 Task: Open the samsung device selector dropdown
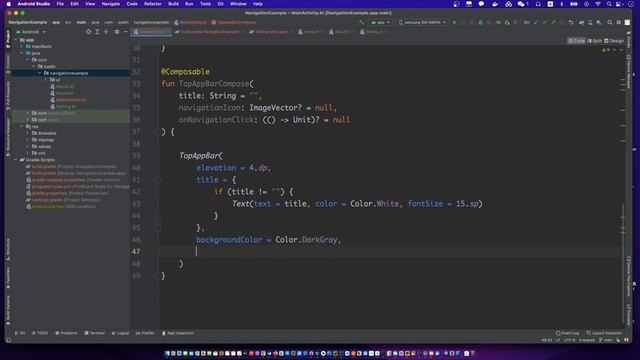click(x=422, y=22)
